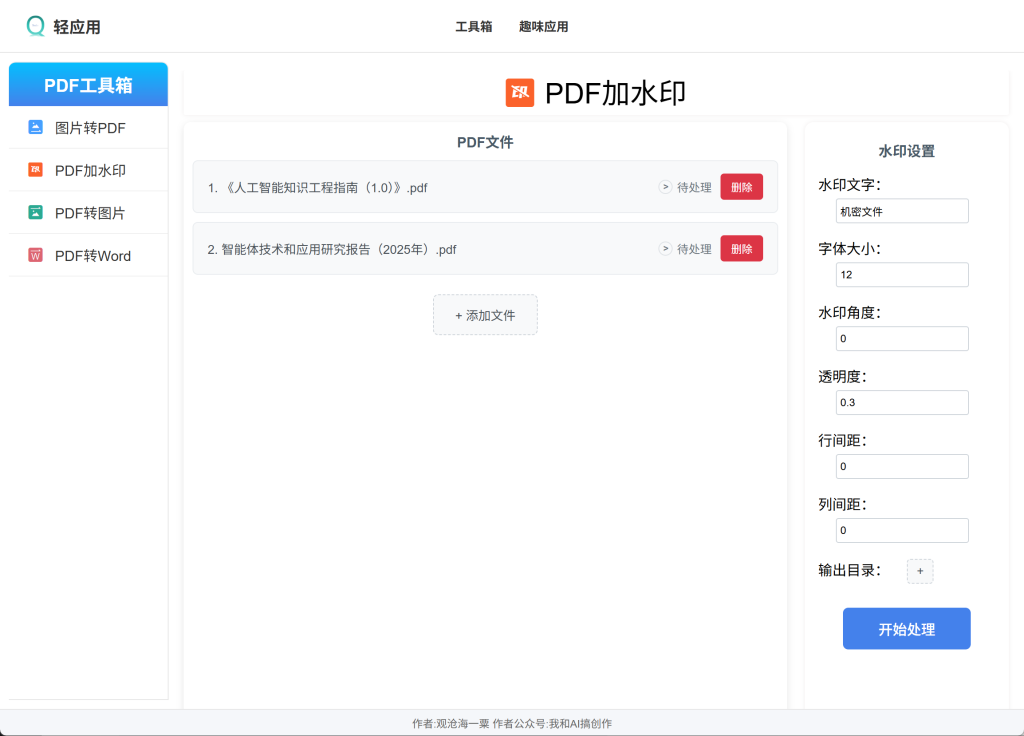1024x736 pixels.
Task: Open the 图片转PDF tool from the sidebar
Action: pyautogui.click(x=87, y=127)
